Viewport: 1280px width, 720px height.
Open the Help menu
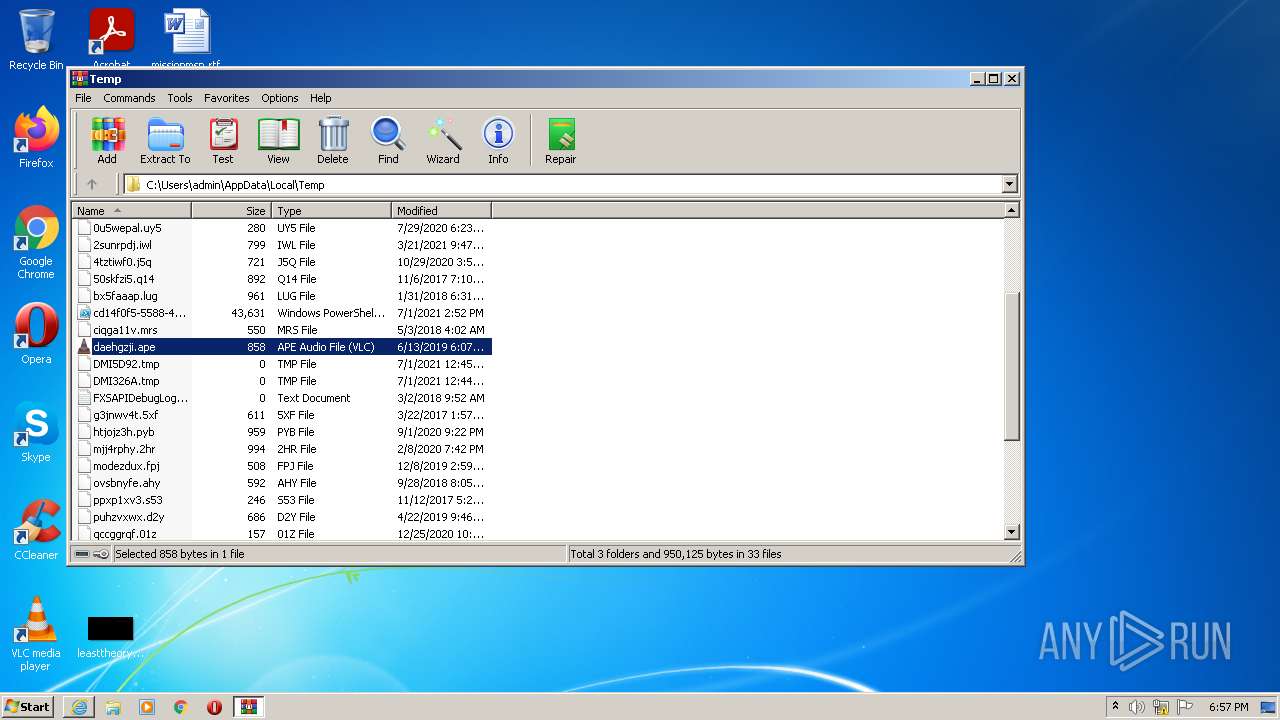320,98
